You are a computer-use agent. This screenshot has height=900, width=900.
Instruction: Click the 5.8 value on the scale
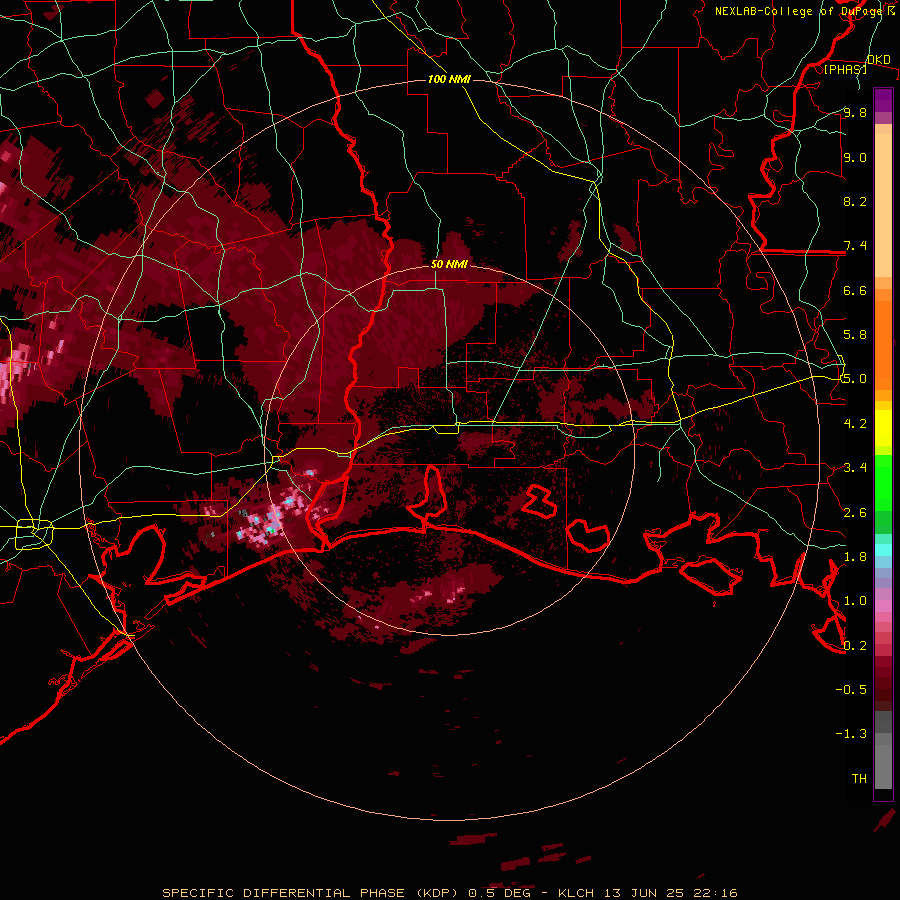point(855,335)
